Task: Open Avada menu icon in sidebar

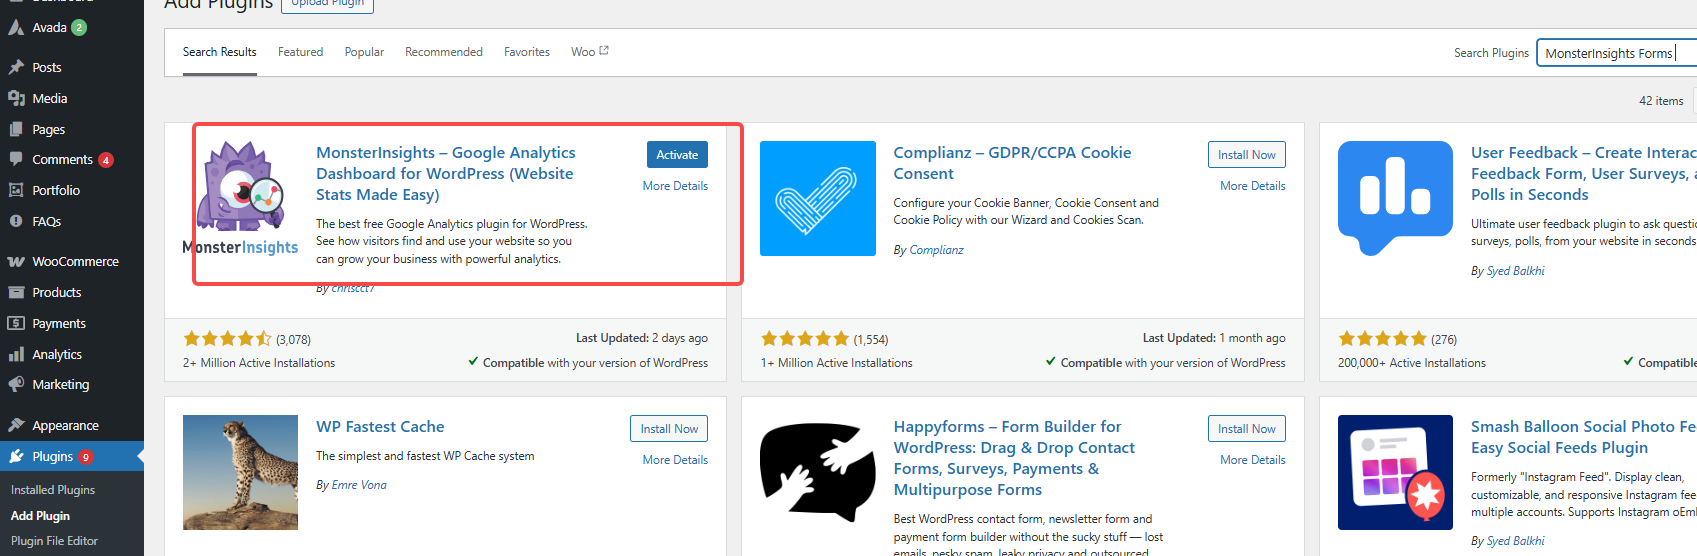Action: (16, 27)
